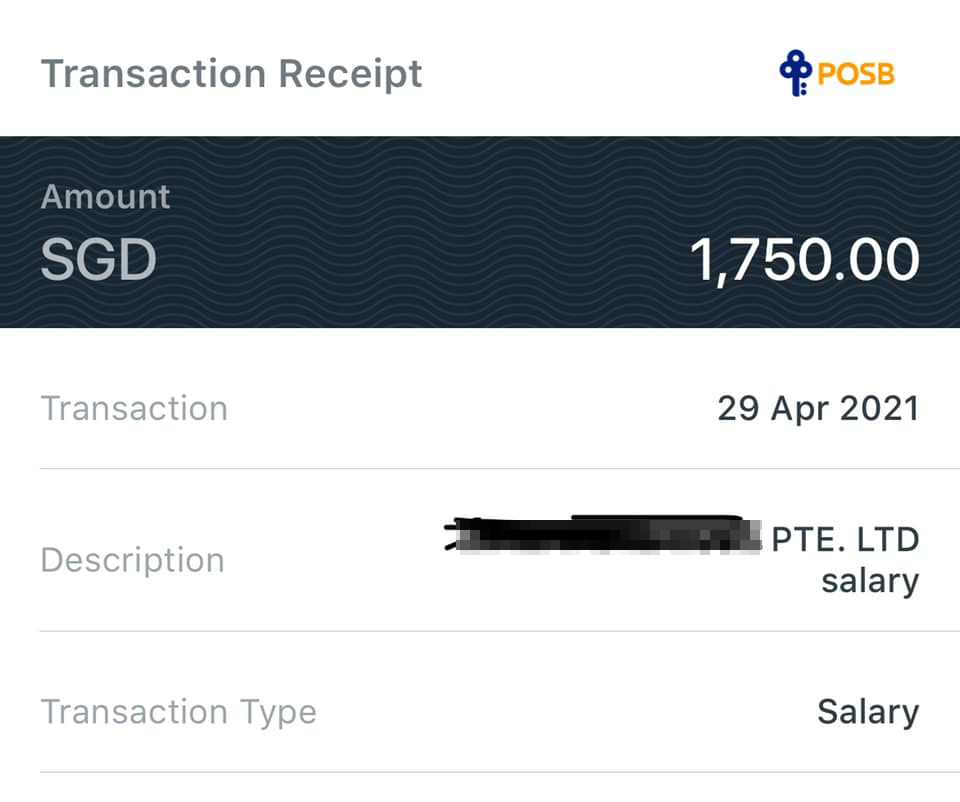Click the PTE. LTD text
Viewport: 960px width, 802px height.
[x=845, y=540]
